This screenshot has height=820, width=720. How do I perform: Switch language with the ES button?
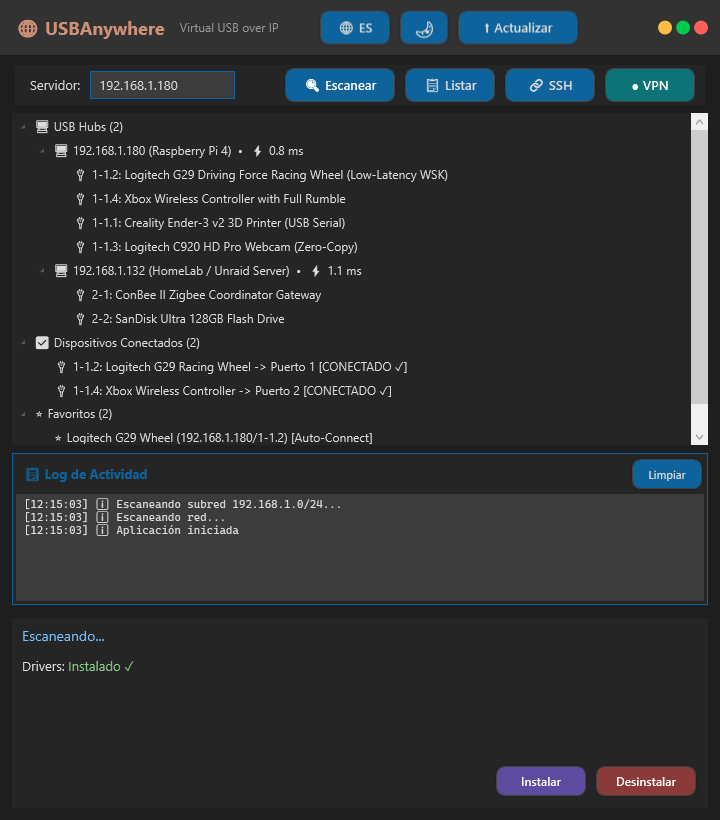pyautogui.click(x=355, y=28)
